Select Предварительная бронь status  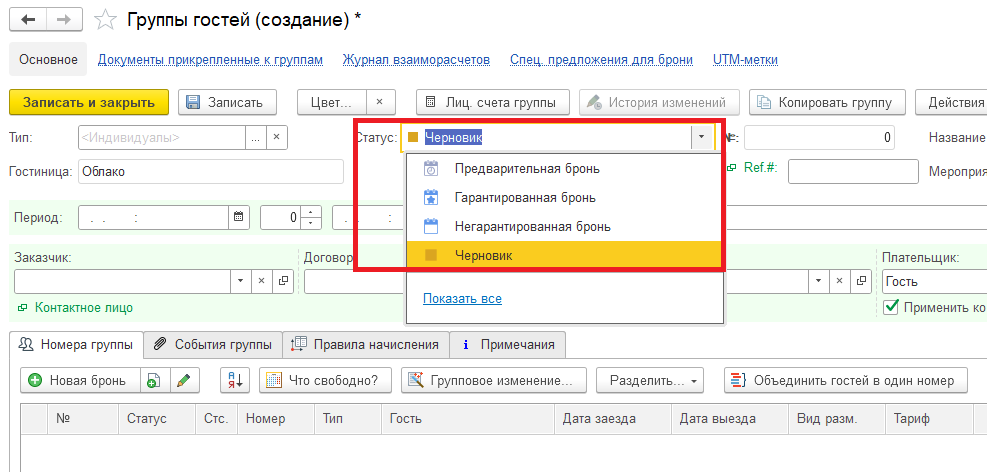pos(563,169)
